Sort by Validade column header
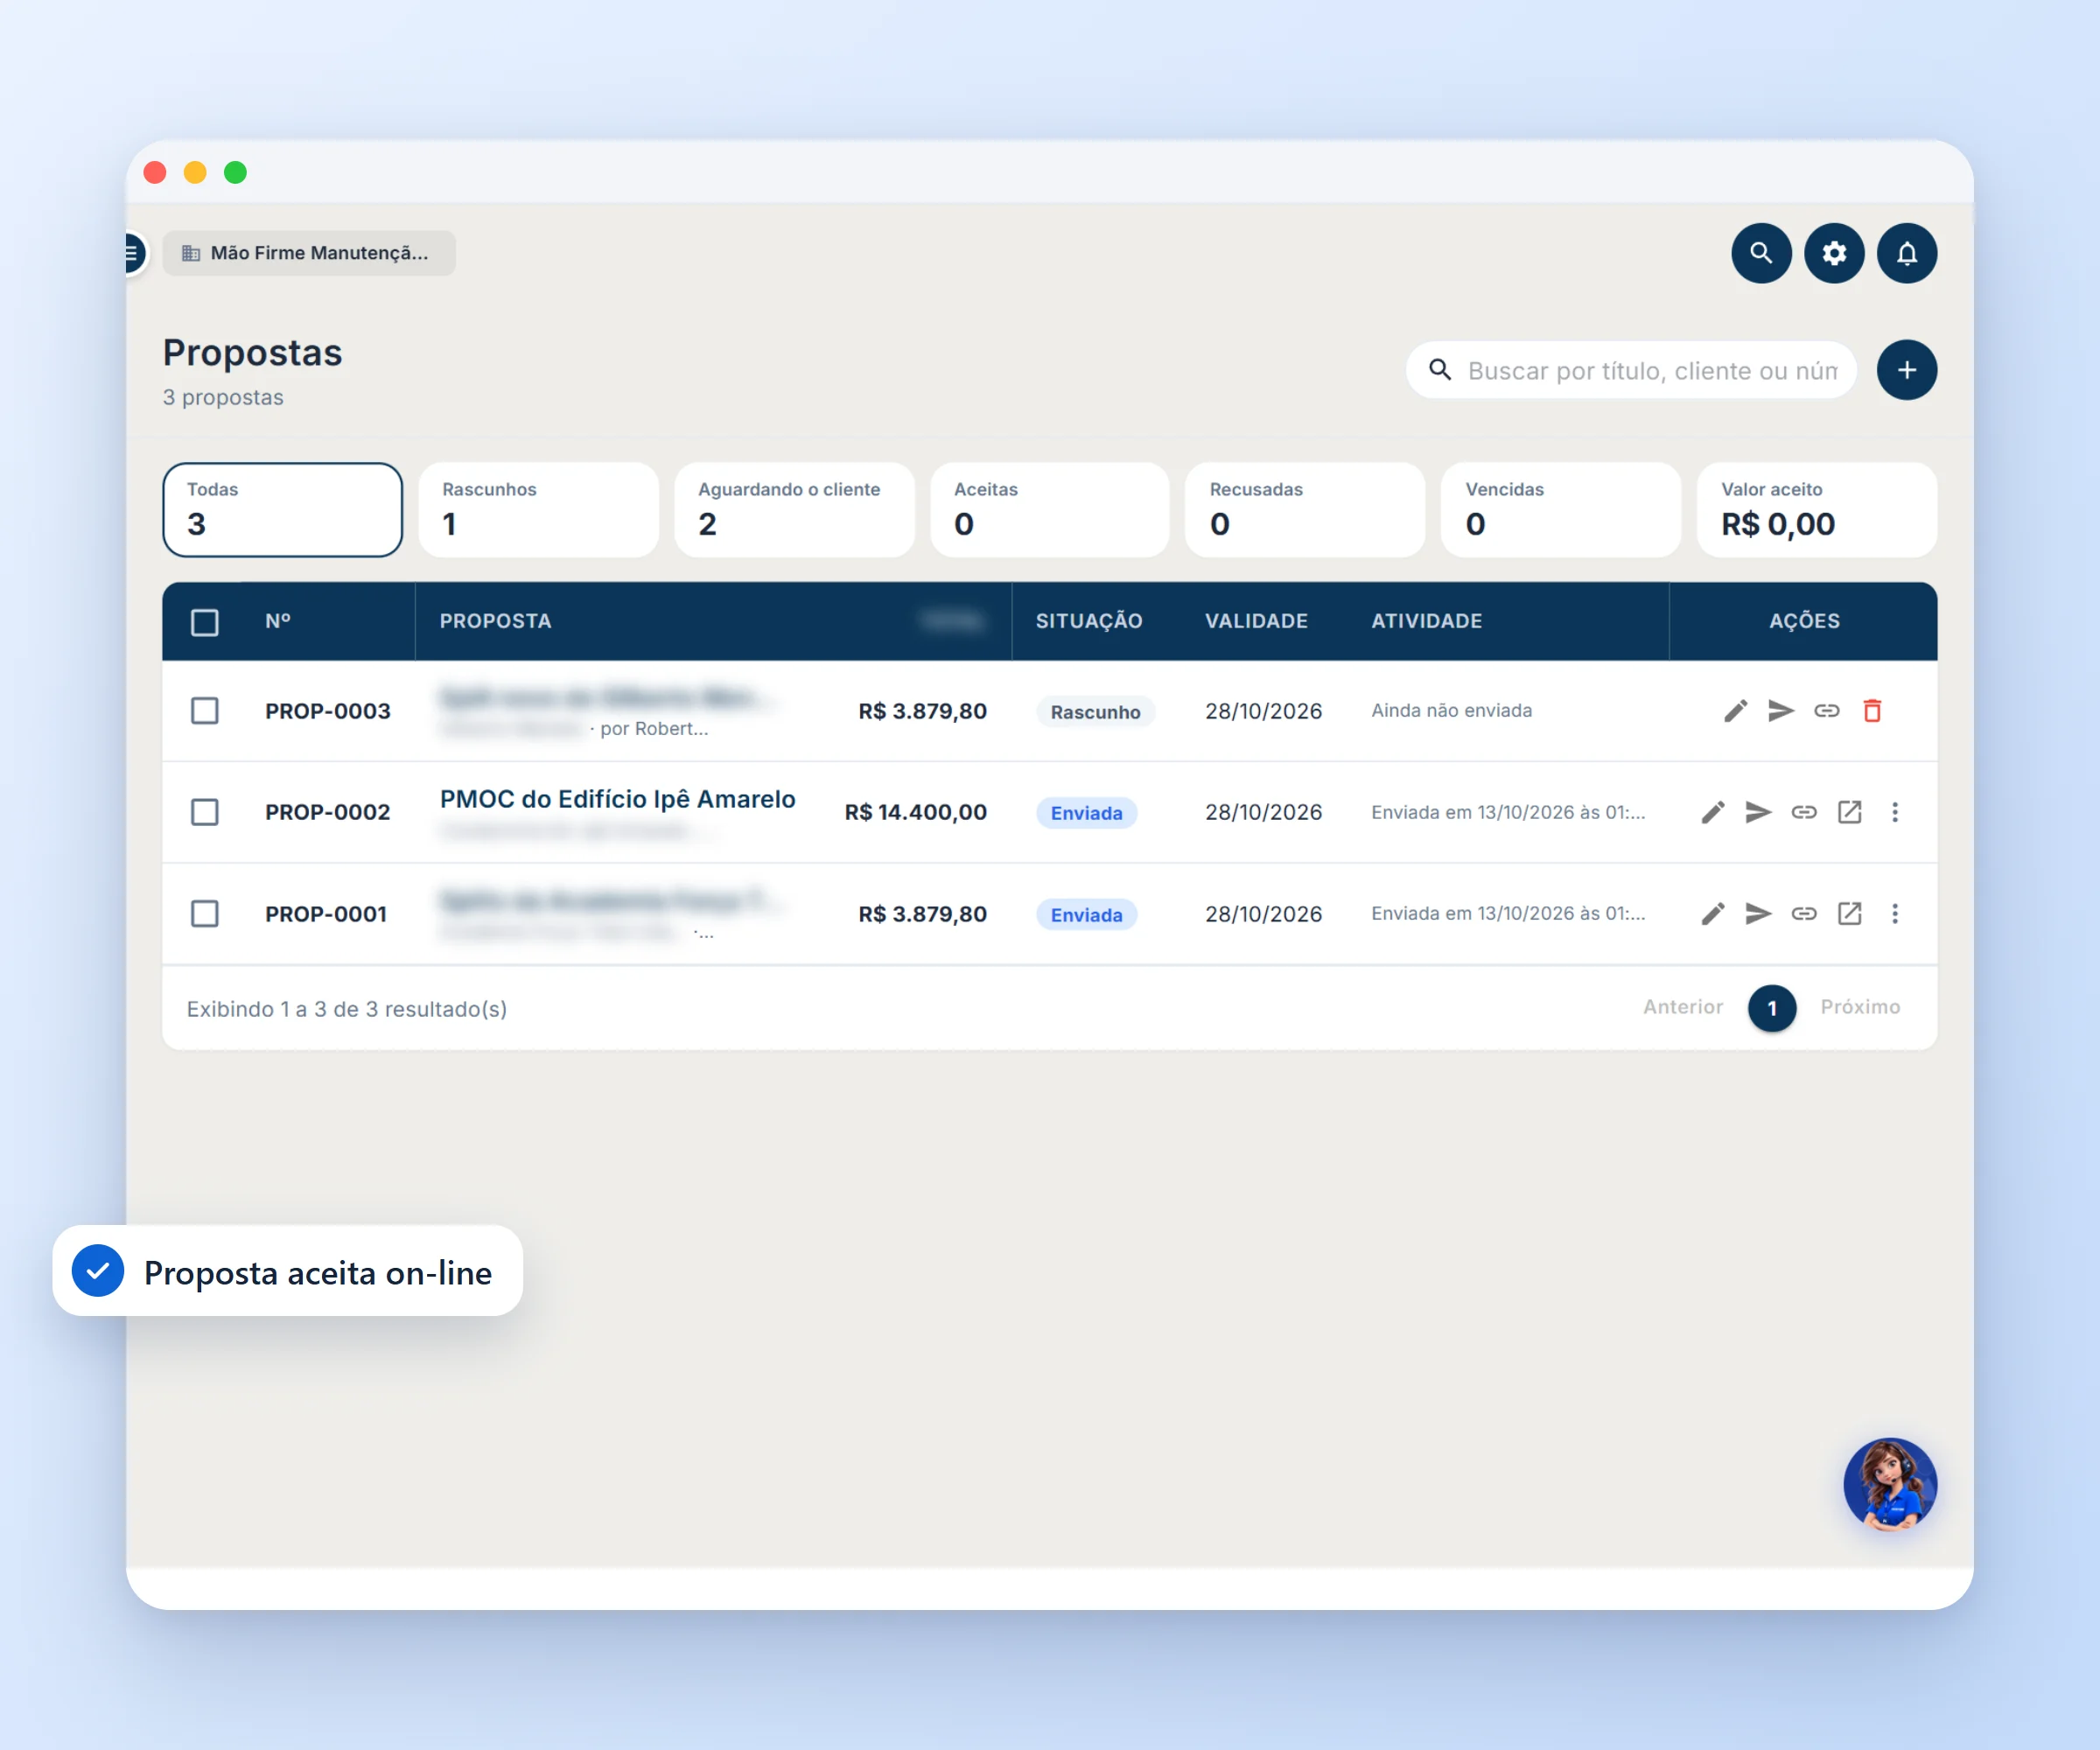Image resolution: width=2100 pixels, height=1750 pixels. point(1256,621)
